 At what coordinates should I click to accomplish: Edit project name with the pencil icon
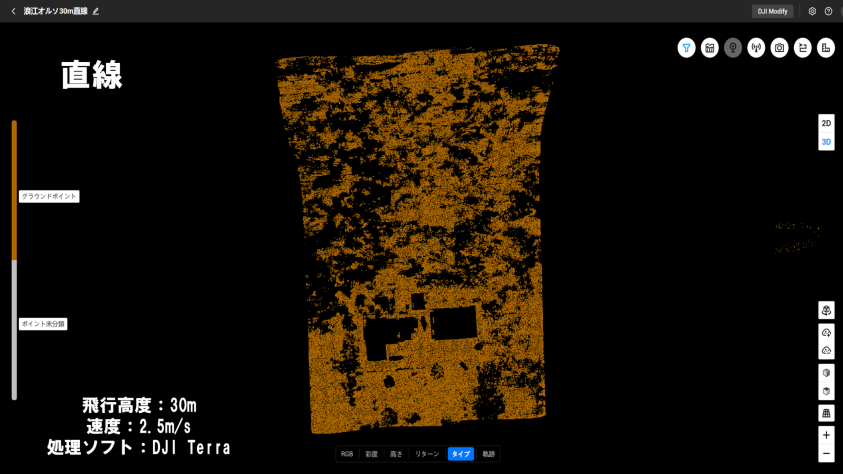(96, 11)
